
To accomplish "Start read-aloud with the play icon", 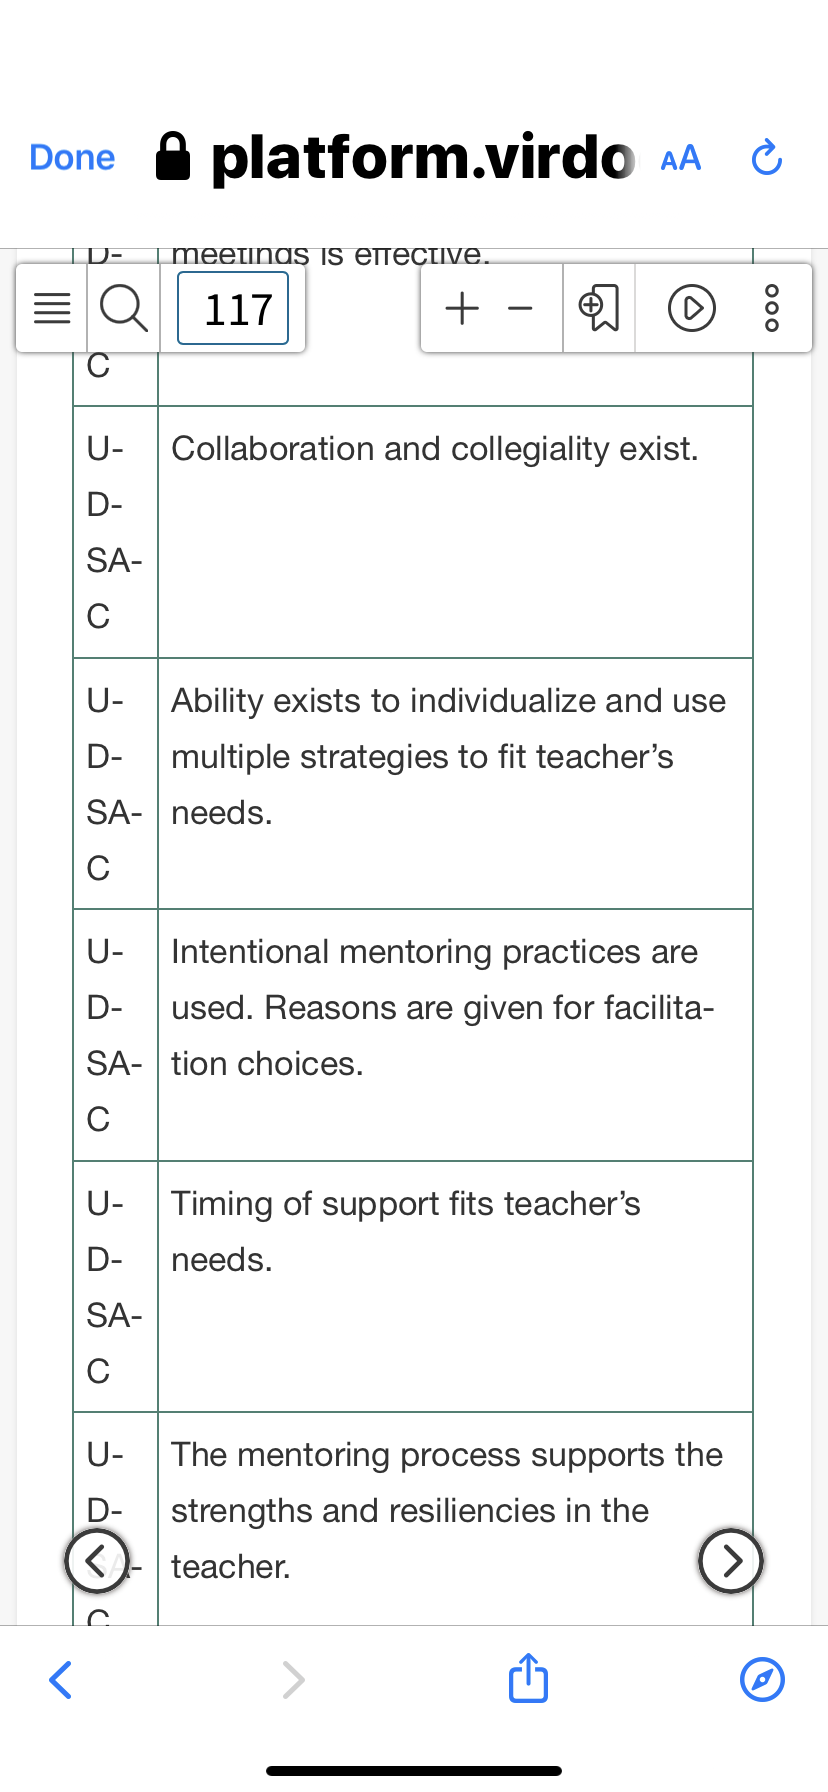I will [691, 308].
